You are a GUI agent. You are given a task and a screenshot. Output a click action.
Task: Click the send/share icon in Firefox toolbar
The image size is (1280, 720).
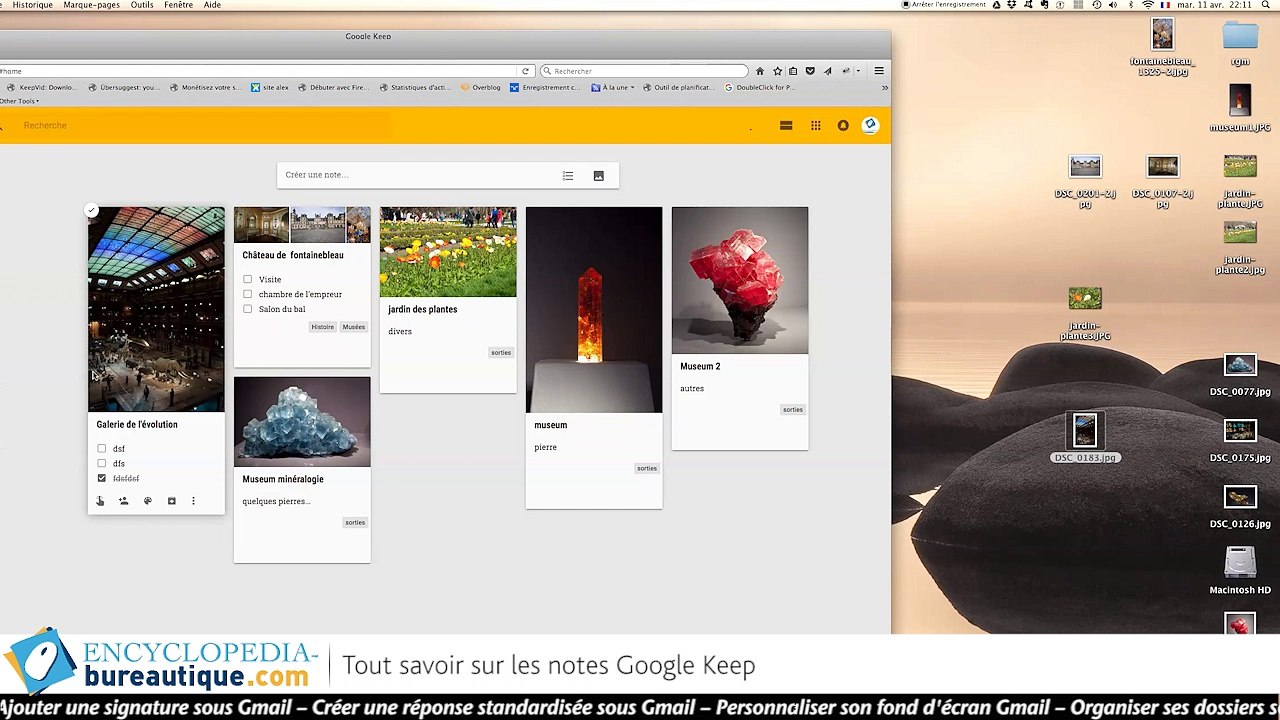click(828, 71)
